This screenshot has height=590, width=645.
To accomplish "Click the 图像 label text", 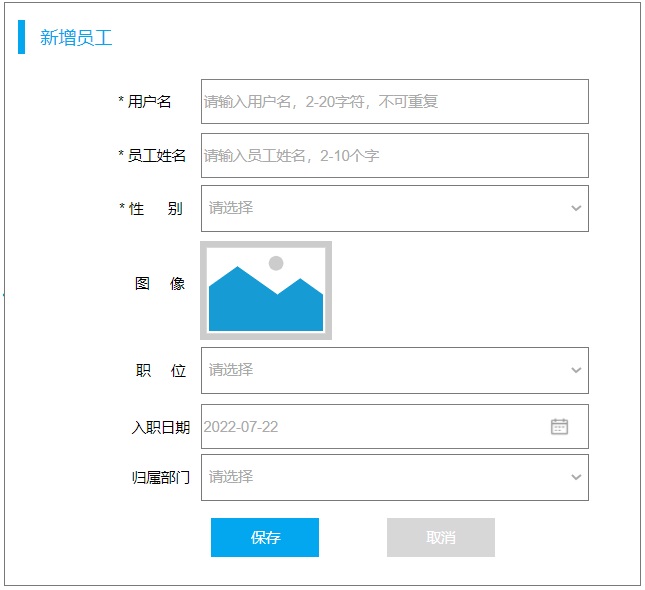I will (160, 283).
